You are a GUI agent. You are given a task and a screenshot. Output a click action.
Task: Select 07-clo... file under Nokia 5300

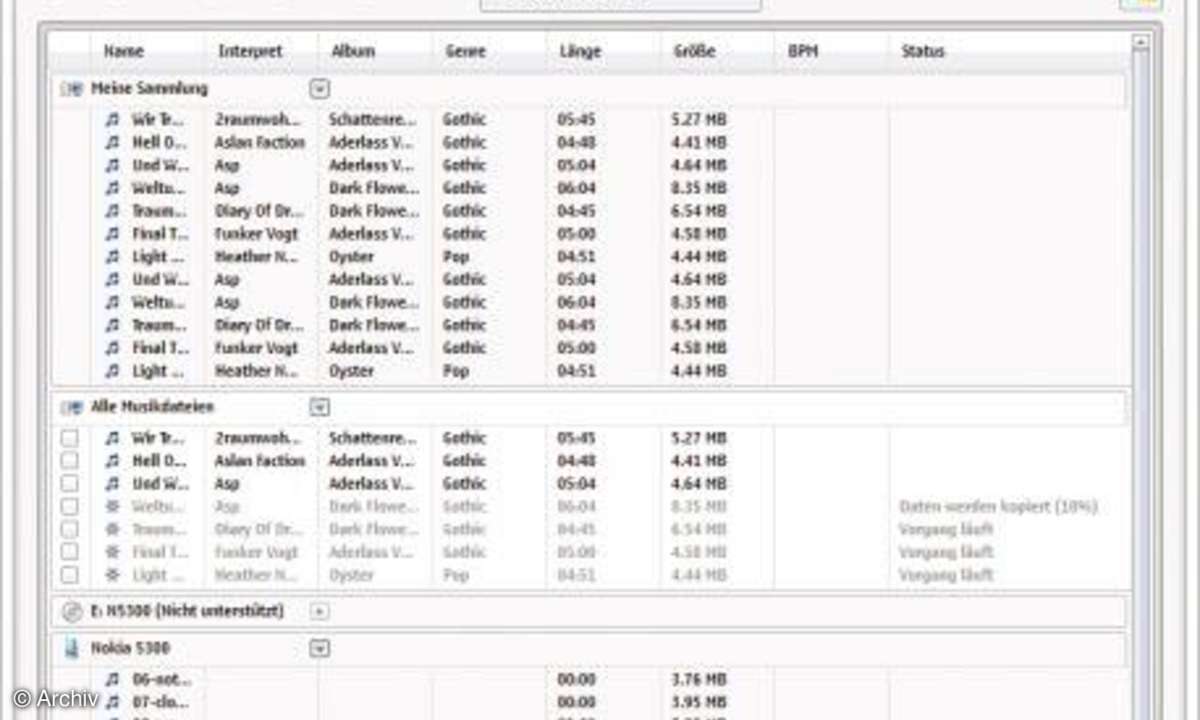tap(162, 702)
